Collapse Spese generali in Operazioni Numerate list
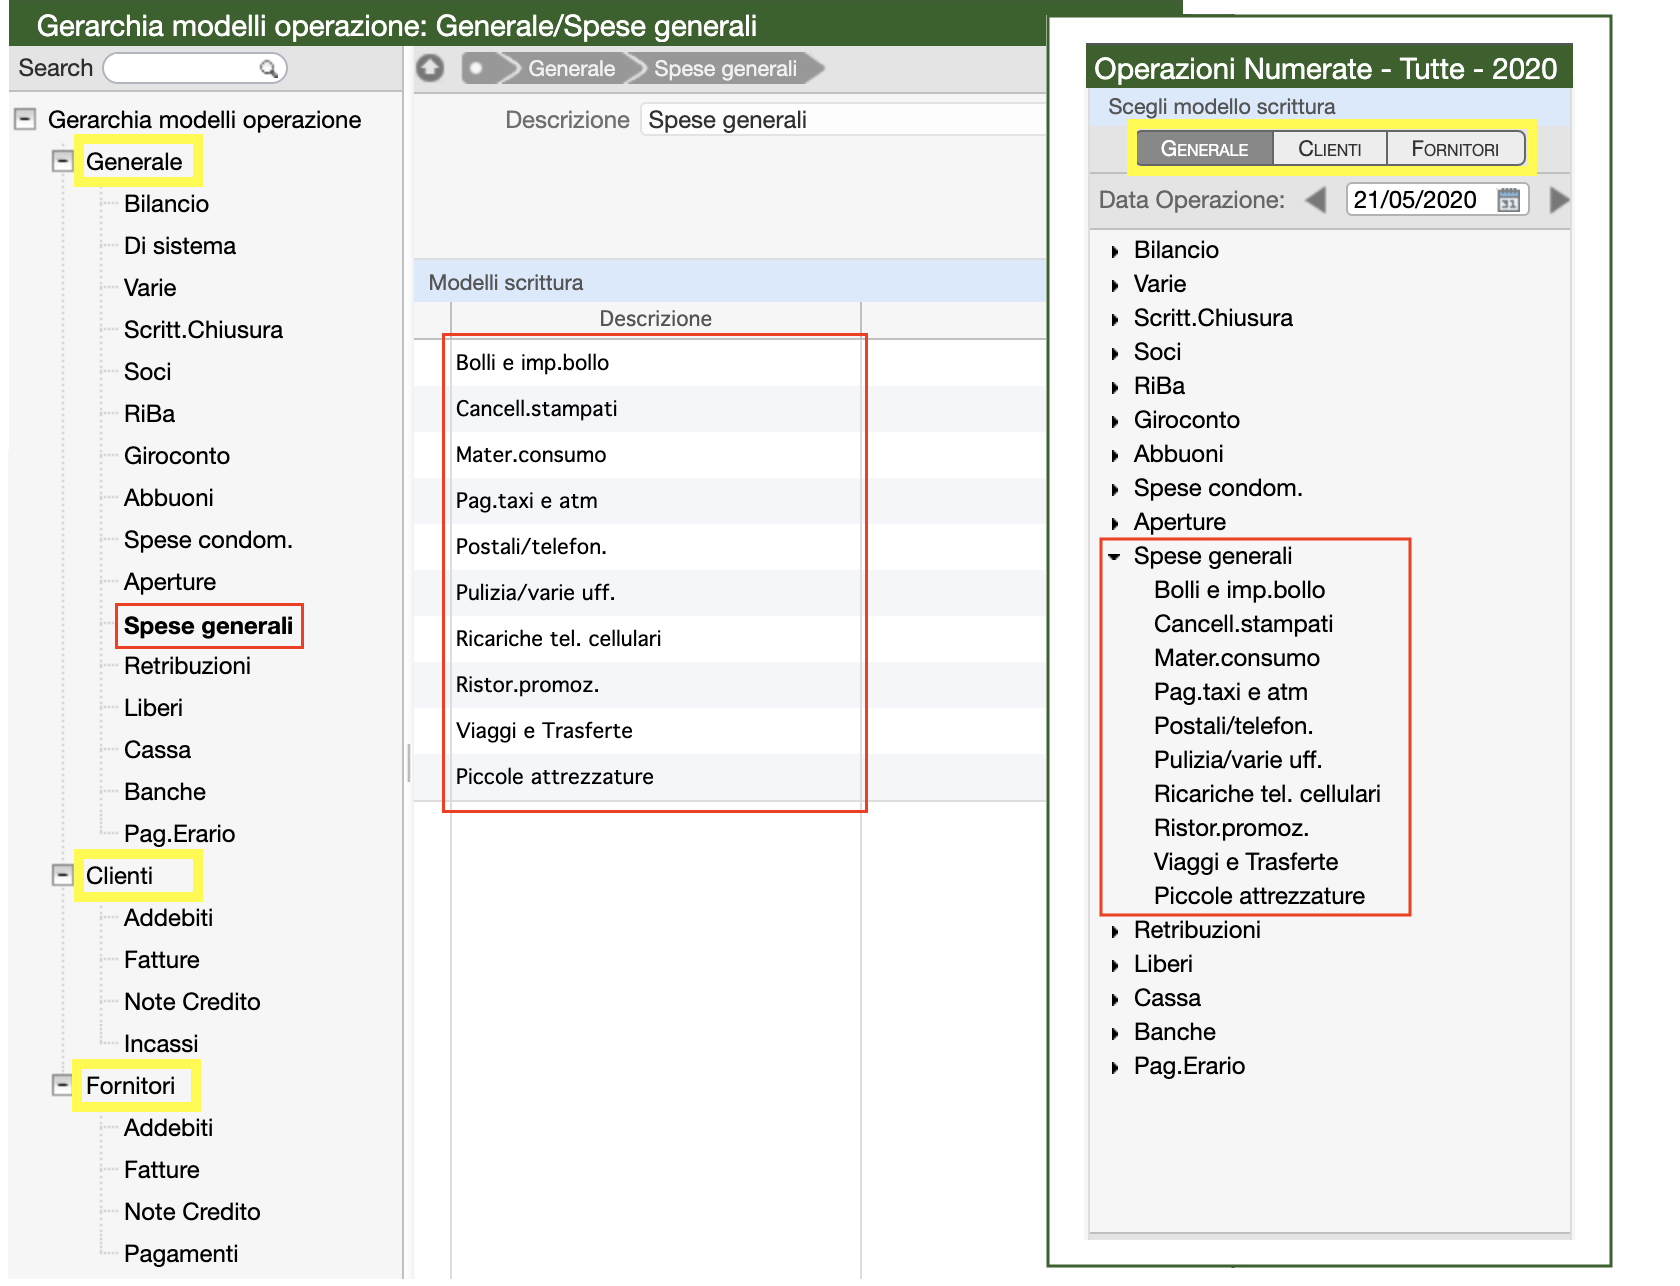1680x1286 pixels. pos(1115,557)
